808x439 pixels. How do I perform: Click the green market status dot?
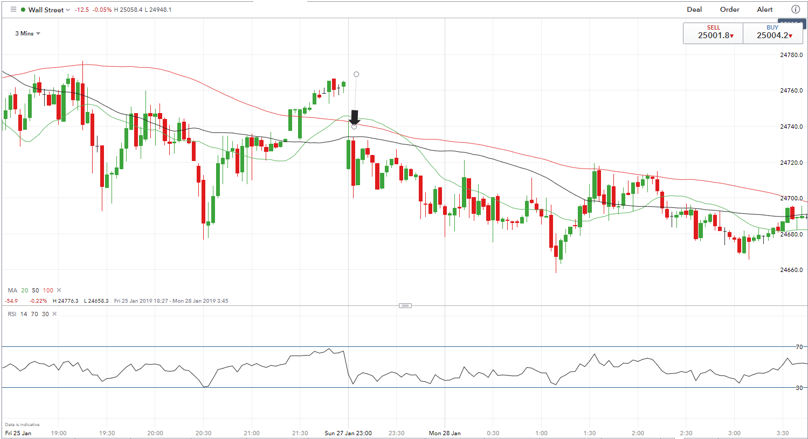(x=23, y=10)
